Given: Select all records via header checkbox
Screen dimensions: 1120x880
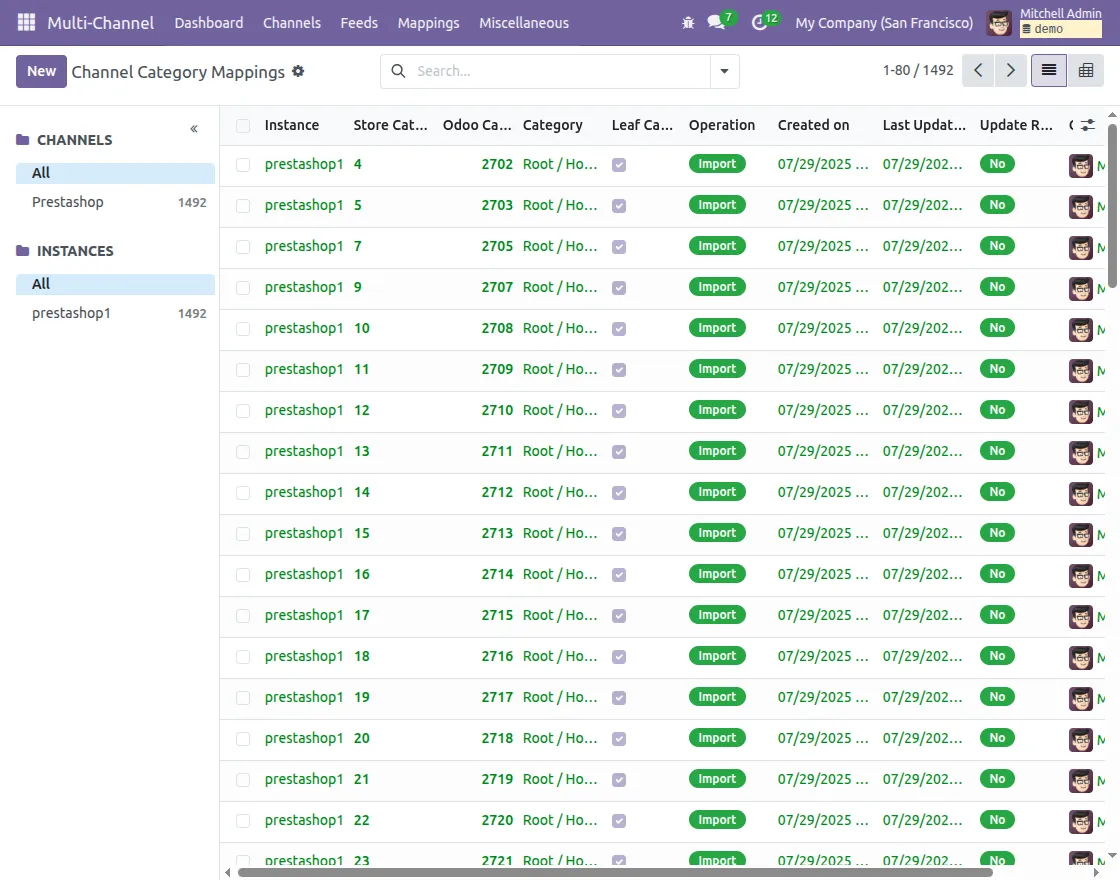Looking at the screenshot, I should 242,124.
